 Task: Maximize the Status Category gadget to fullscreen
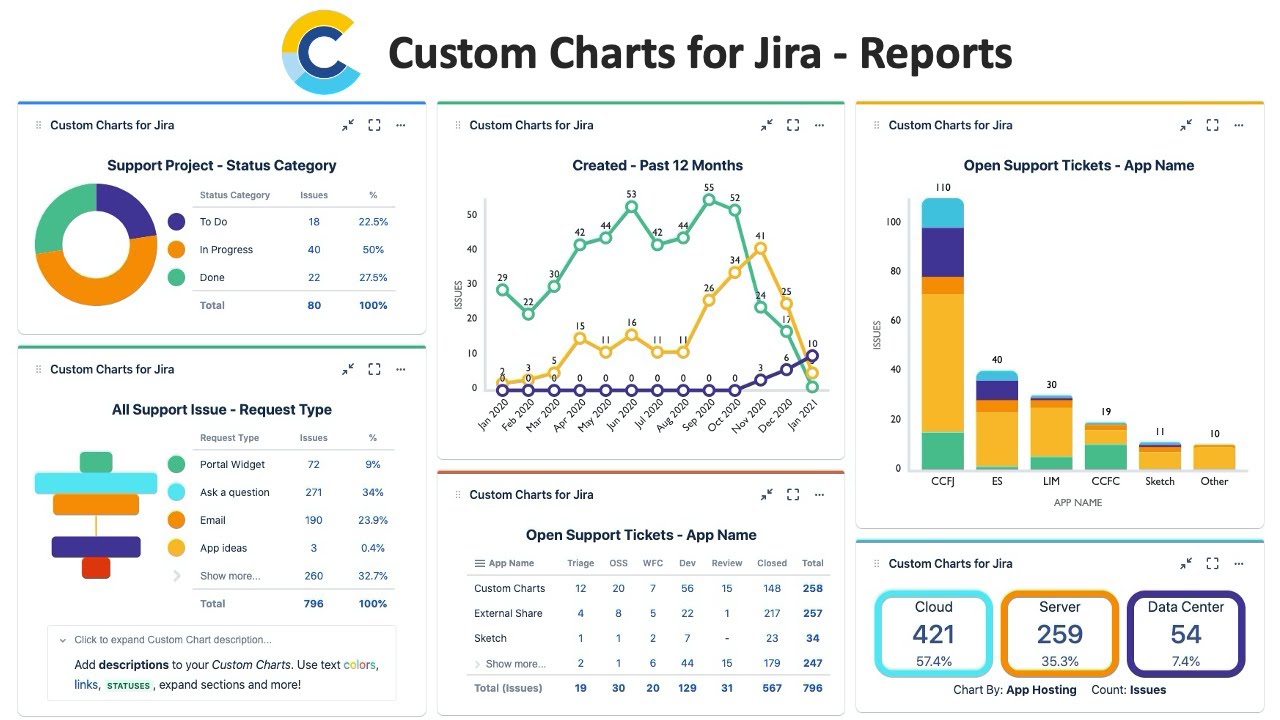click(x=374, y=125)
